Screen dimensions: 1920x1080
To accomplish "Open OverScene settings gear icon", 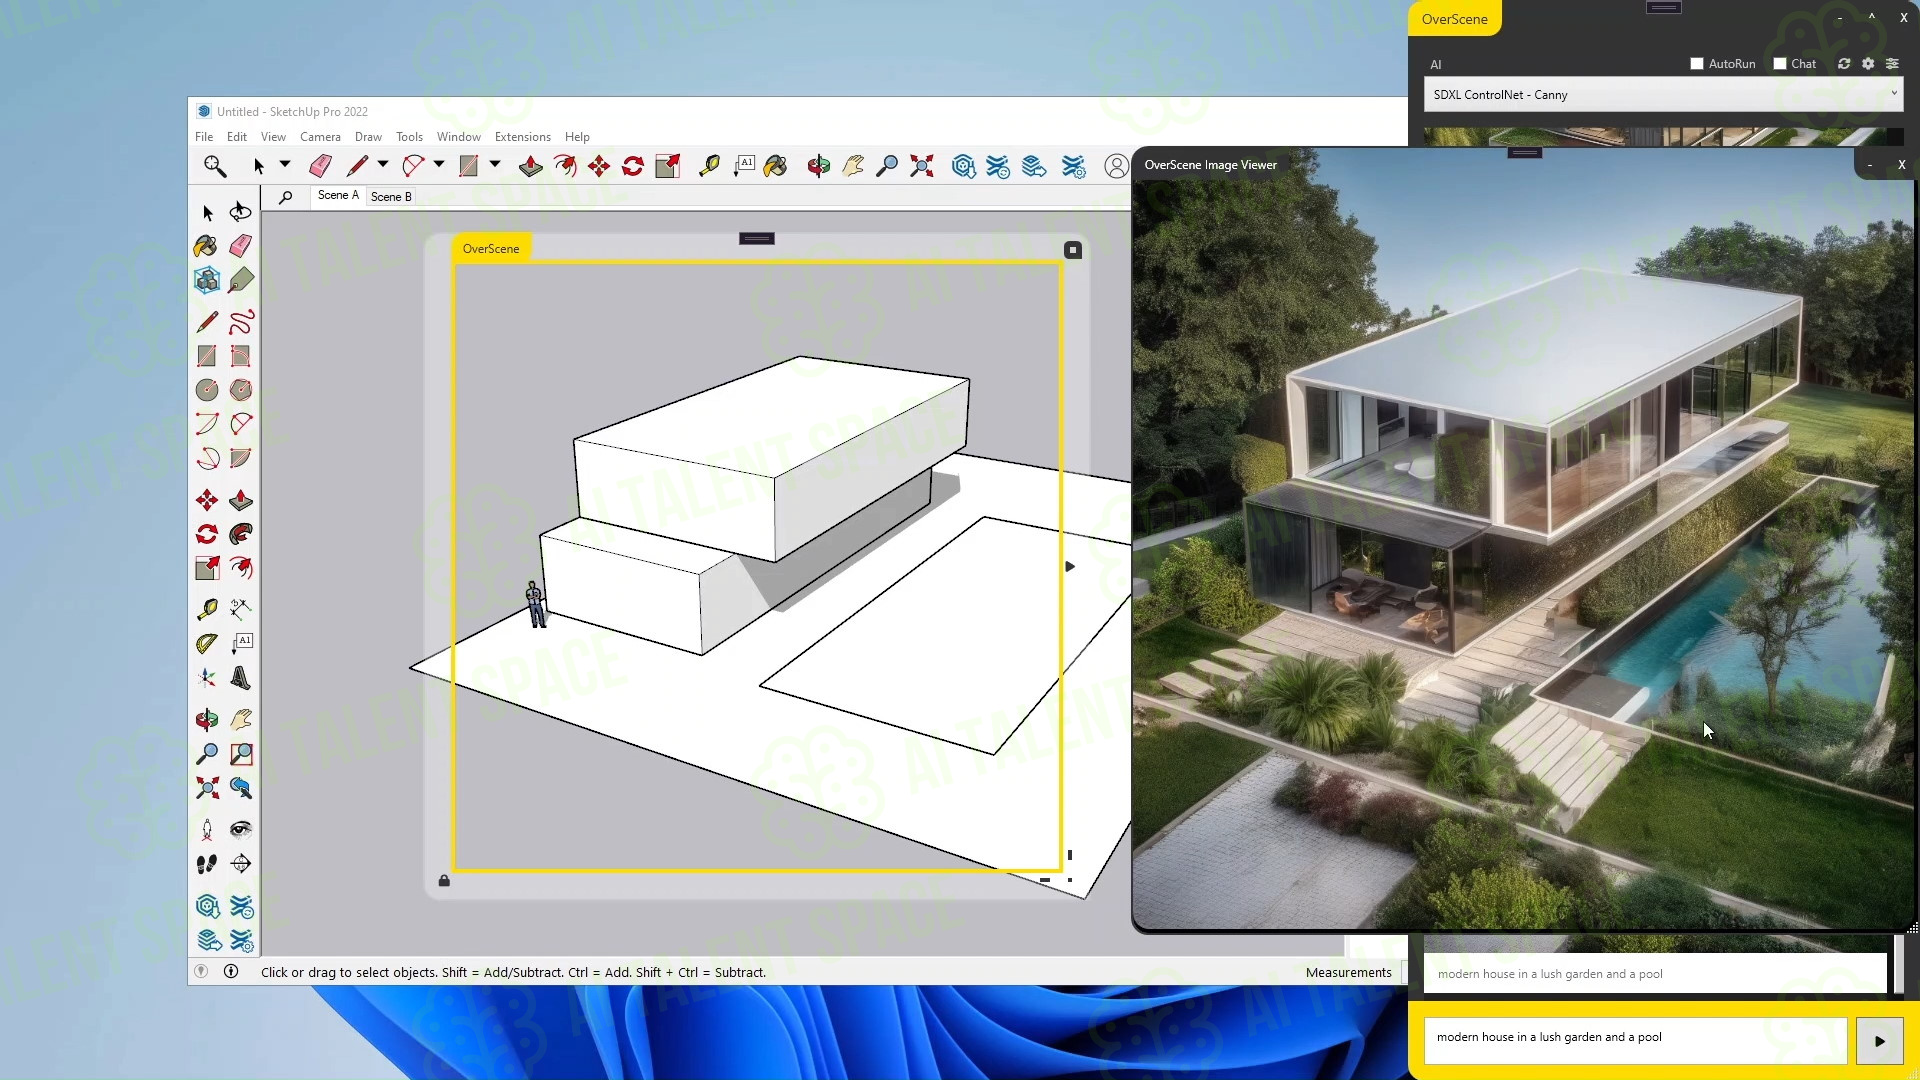I will [1868, 64].
